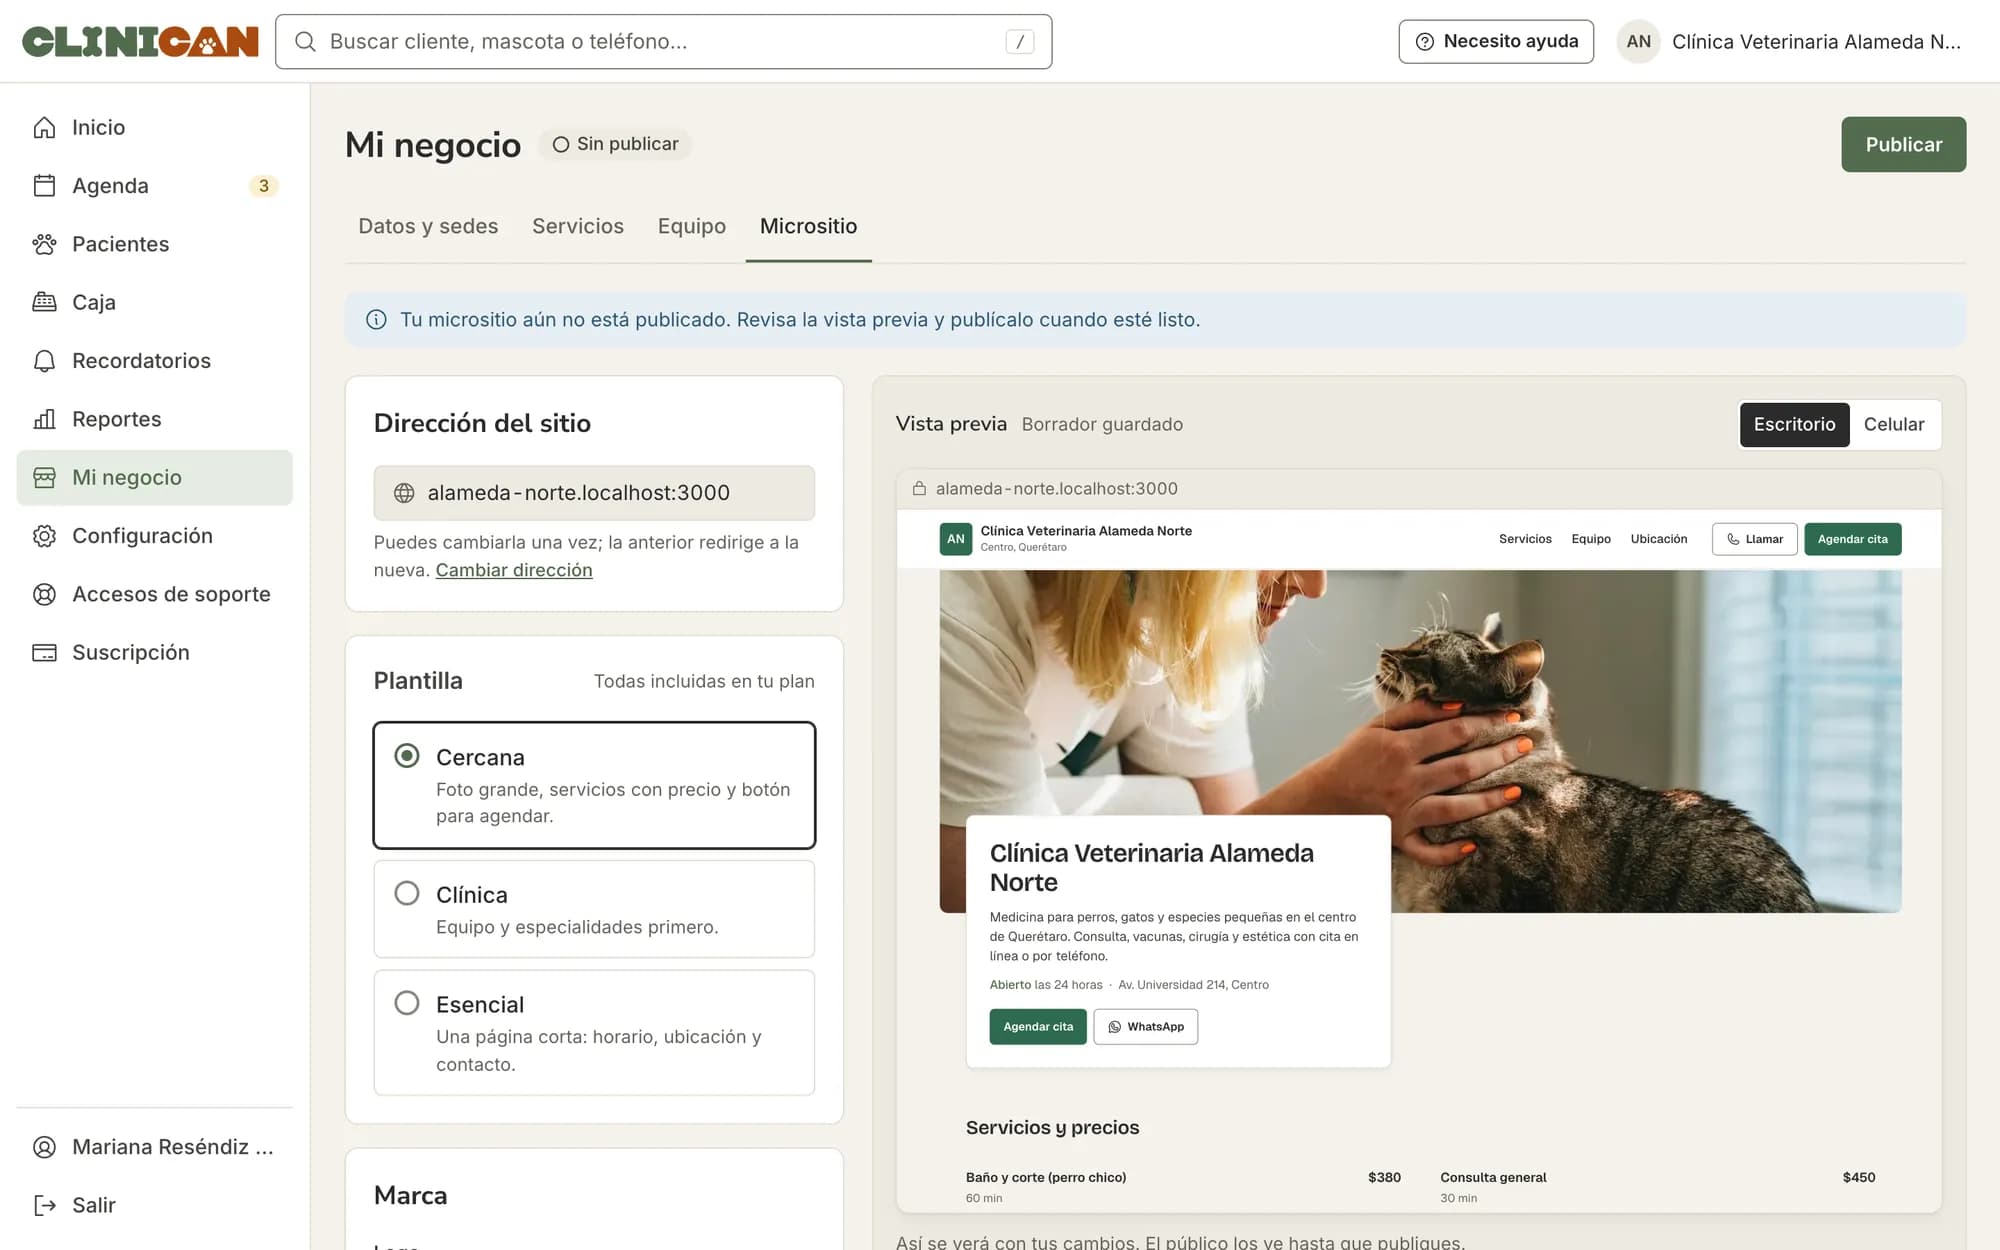Click the Recordatorios bell icon
2000x1250 pixels.
click(x=44, y=361)
